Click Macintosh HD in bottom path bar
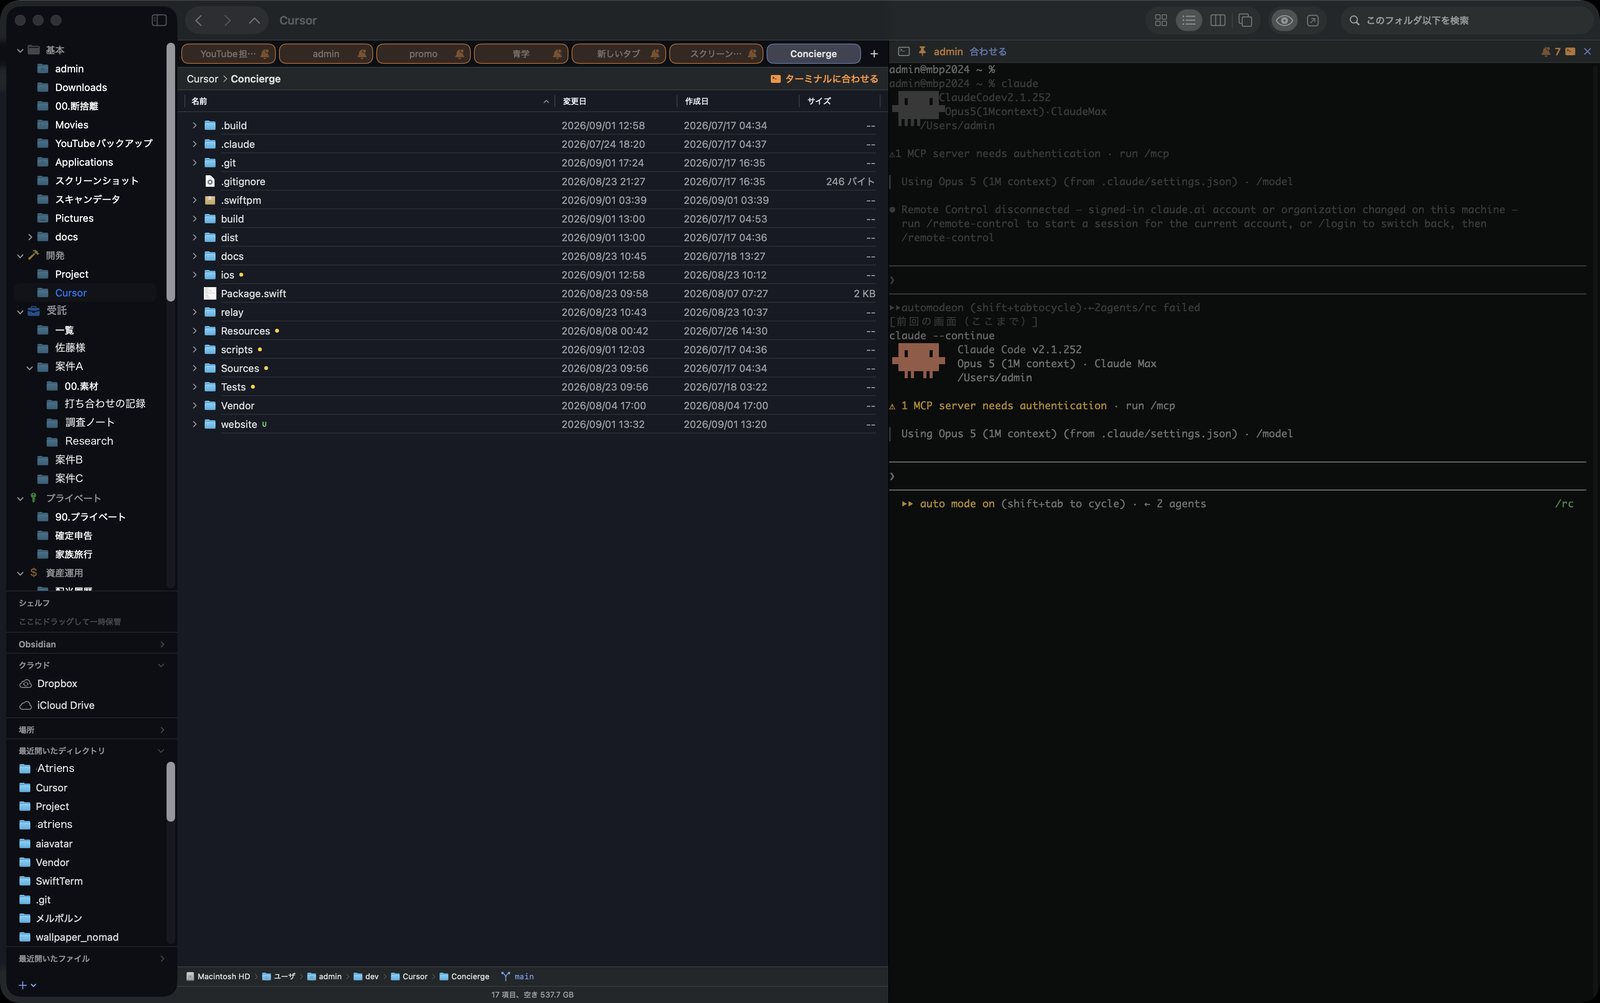Screen dimensions: 1600x1003 pyautogui.click(x=218, y=977)
